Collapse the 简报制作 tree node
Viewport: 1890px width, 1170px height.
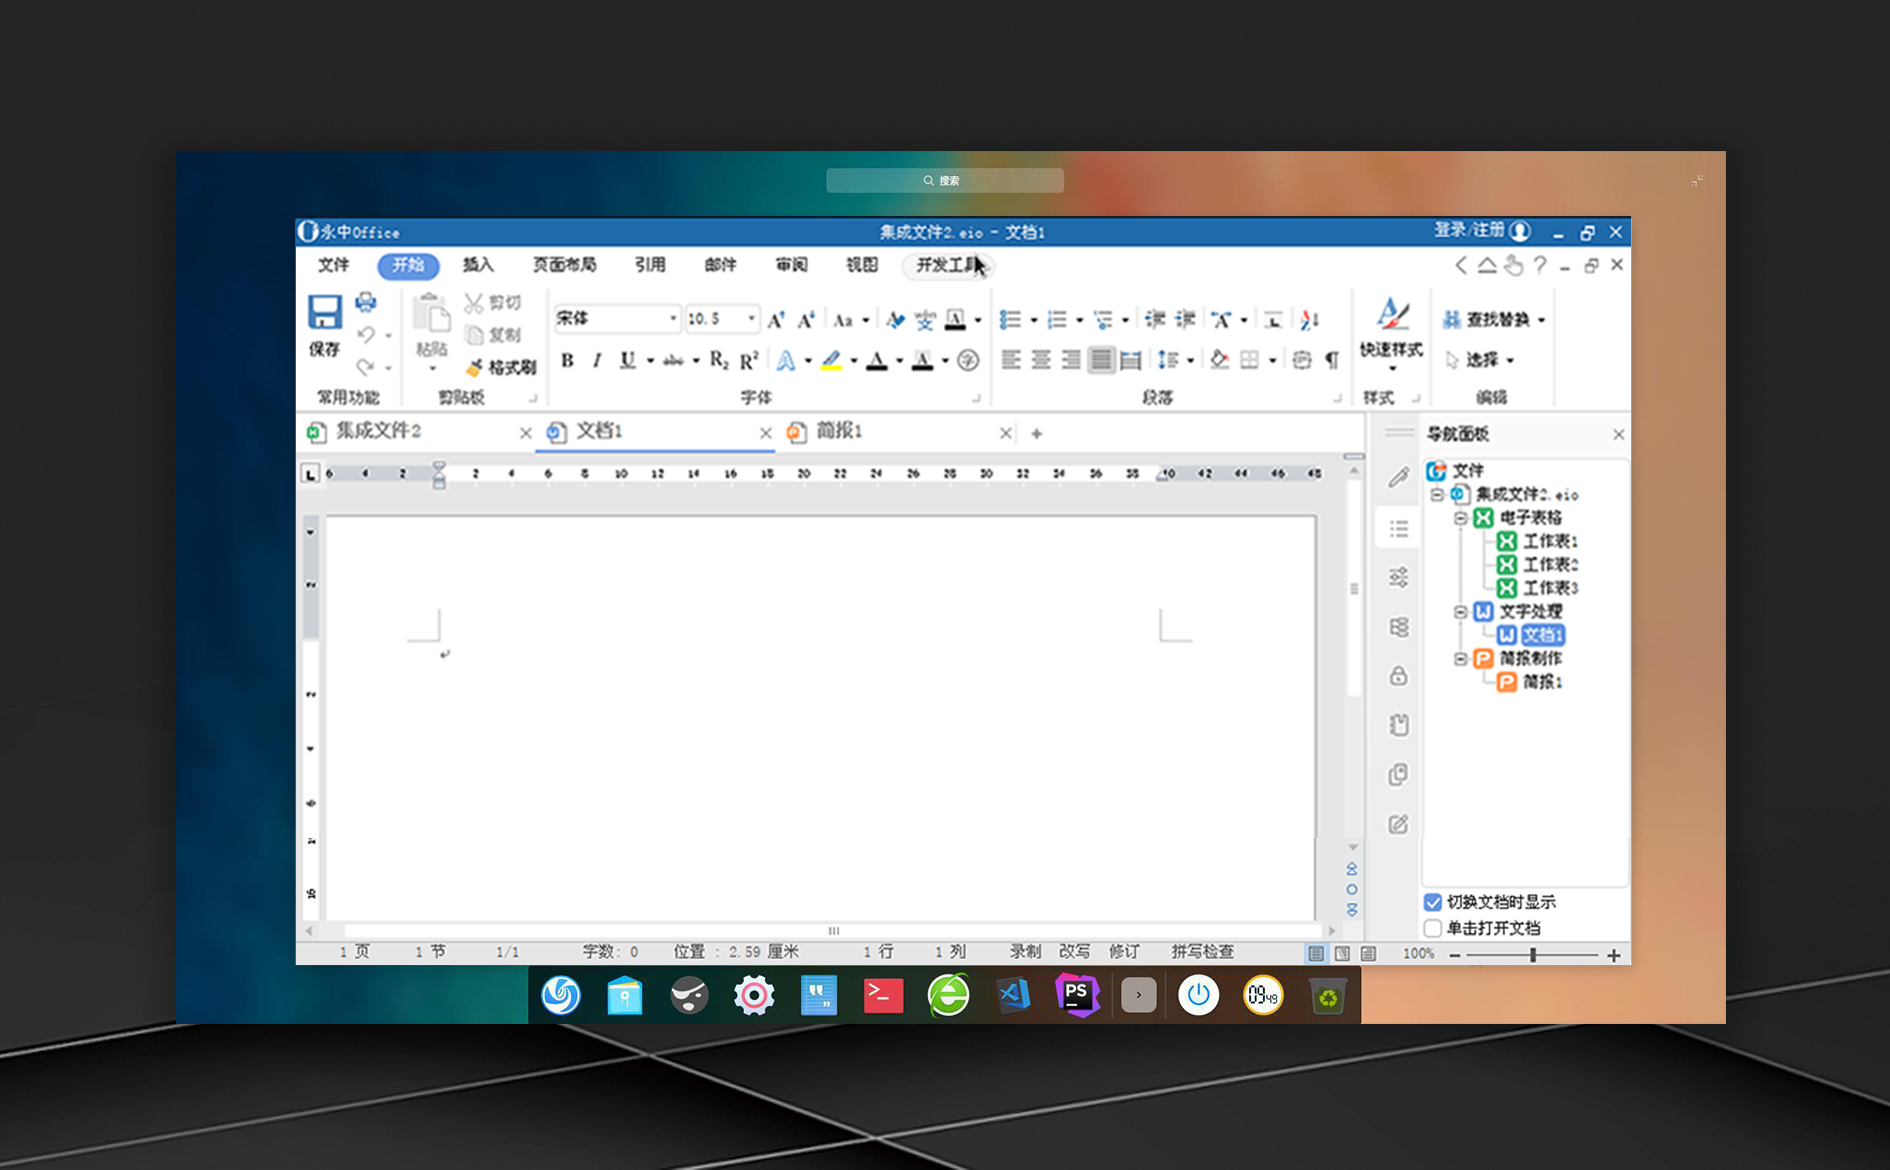point(1460,658)
